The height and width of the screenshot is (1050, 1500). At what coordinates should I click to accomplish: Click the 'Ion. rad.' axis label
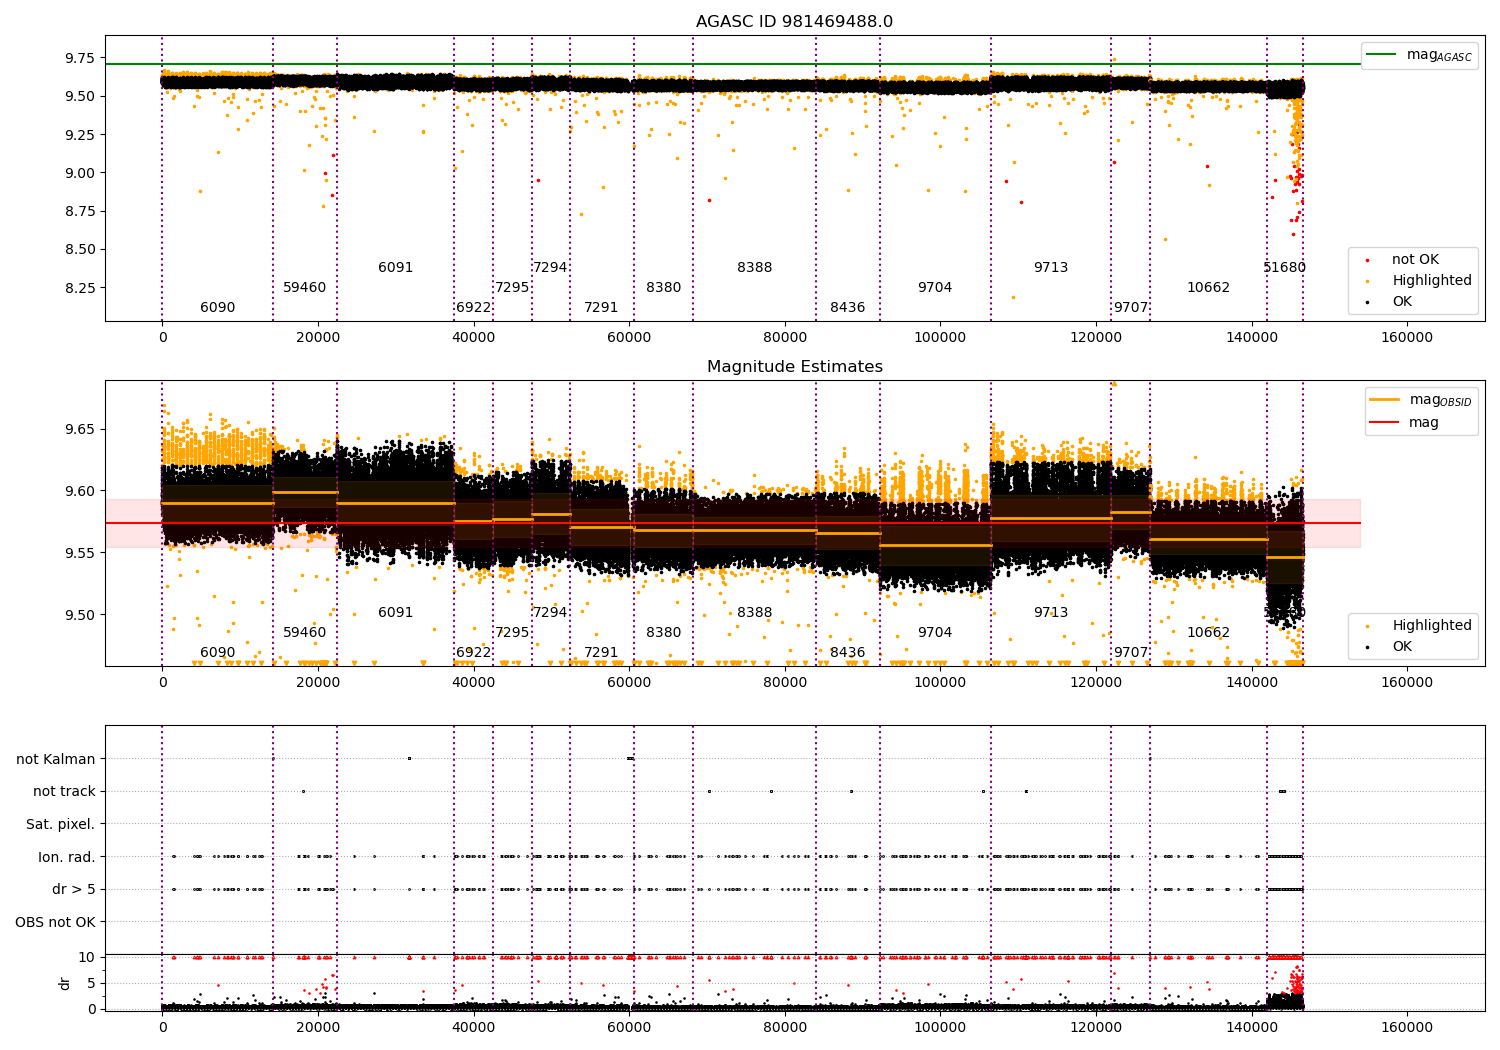click(x=67, y=857)
